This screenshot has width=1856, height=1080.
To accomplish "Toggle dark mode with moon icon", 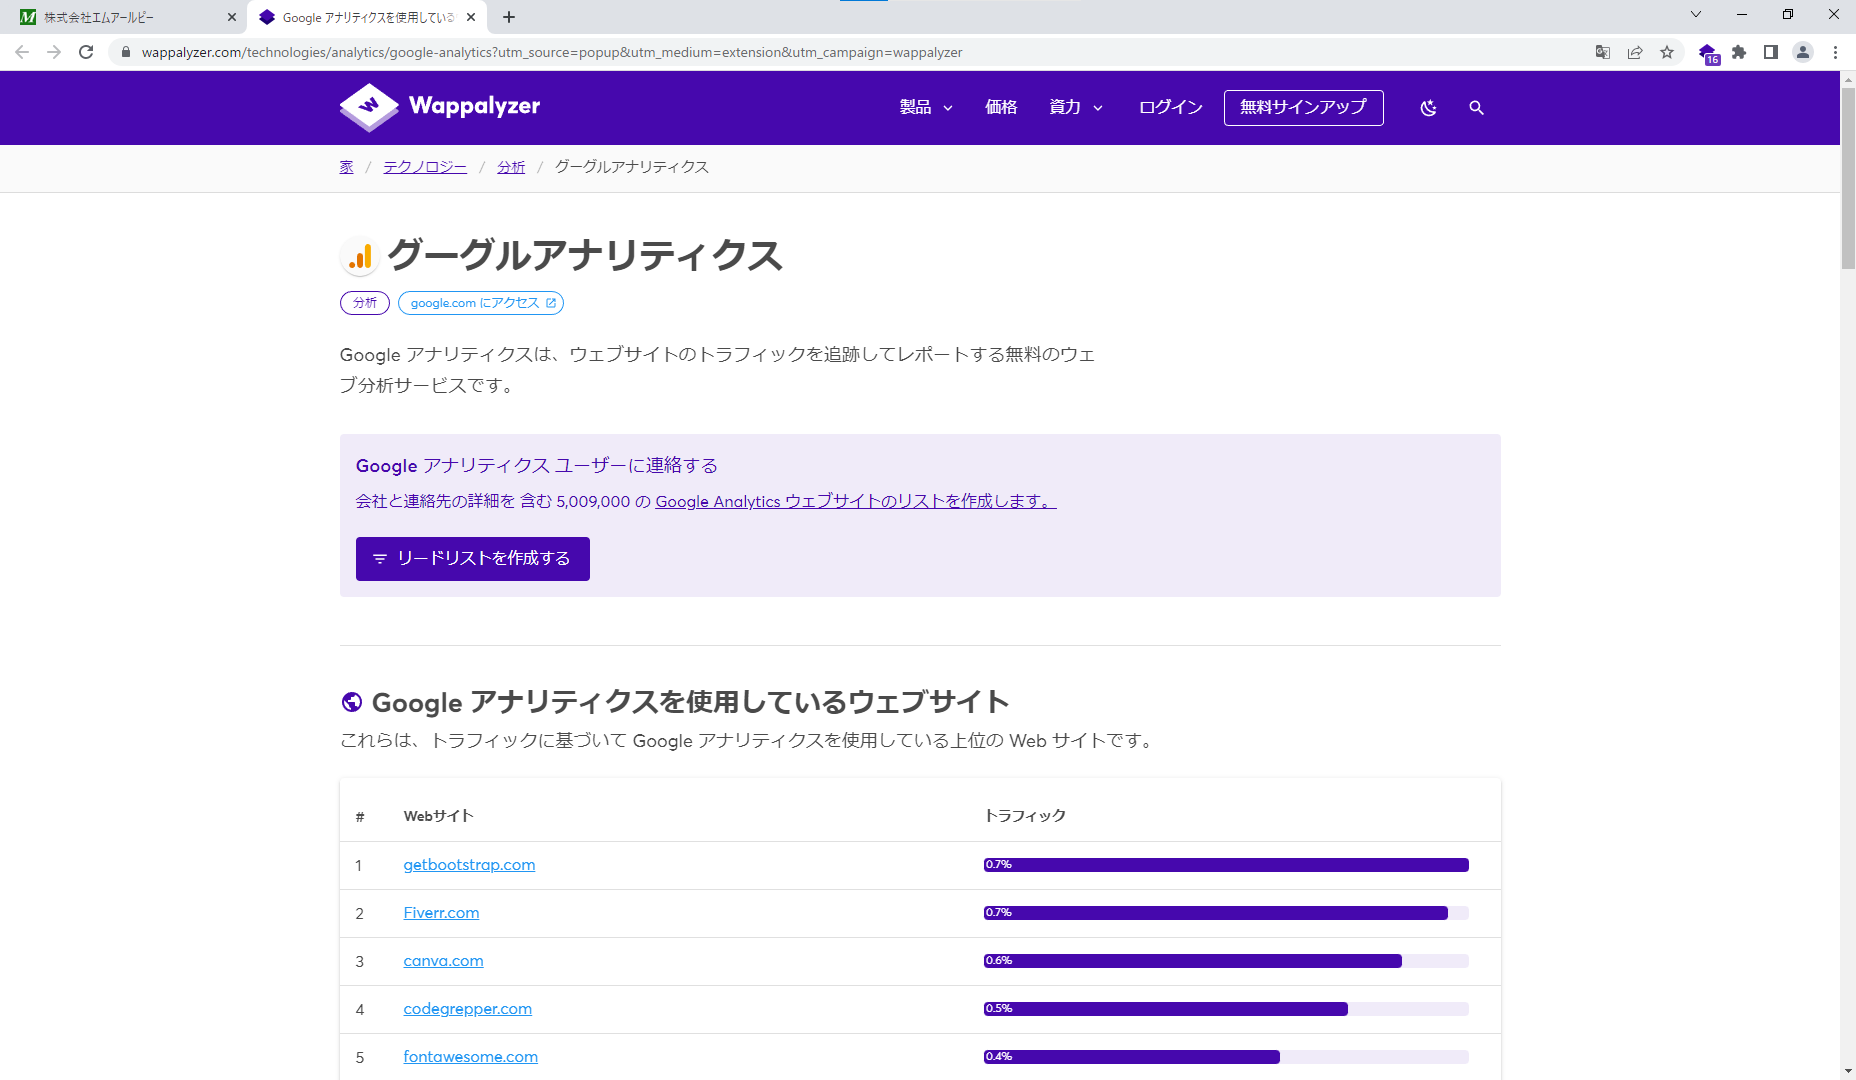I will click(1428, 108).
